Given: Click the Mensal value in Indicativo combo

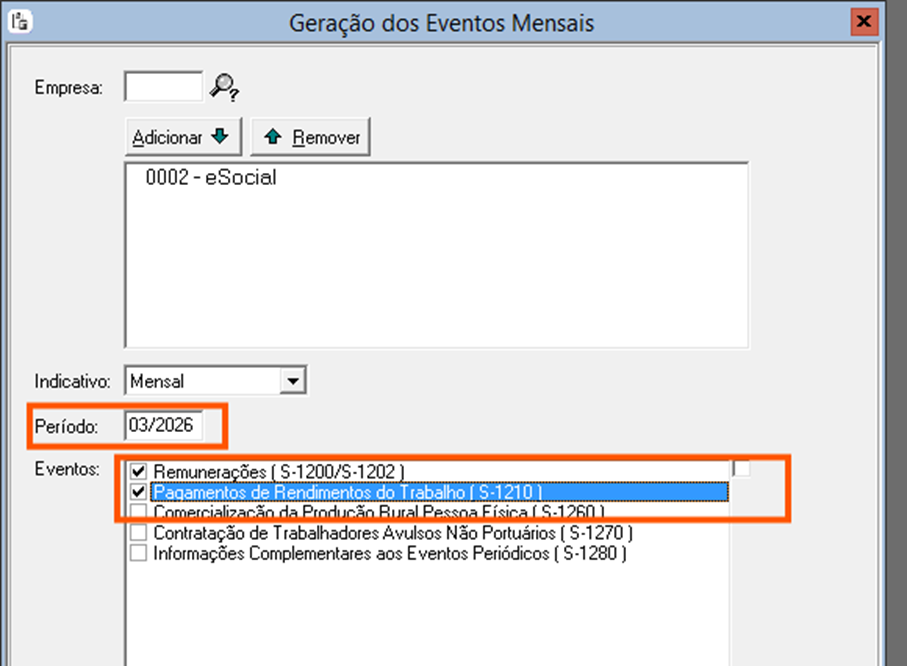Looking at the screenshot, I should tap(202, 381).
